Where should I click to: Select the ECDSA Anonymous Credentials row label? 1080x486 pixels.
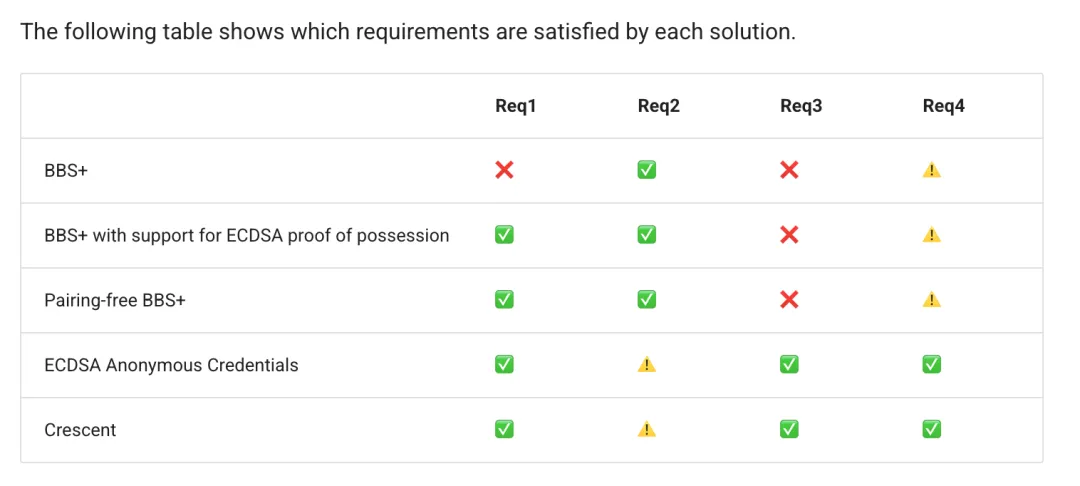click(172, 365)
